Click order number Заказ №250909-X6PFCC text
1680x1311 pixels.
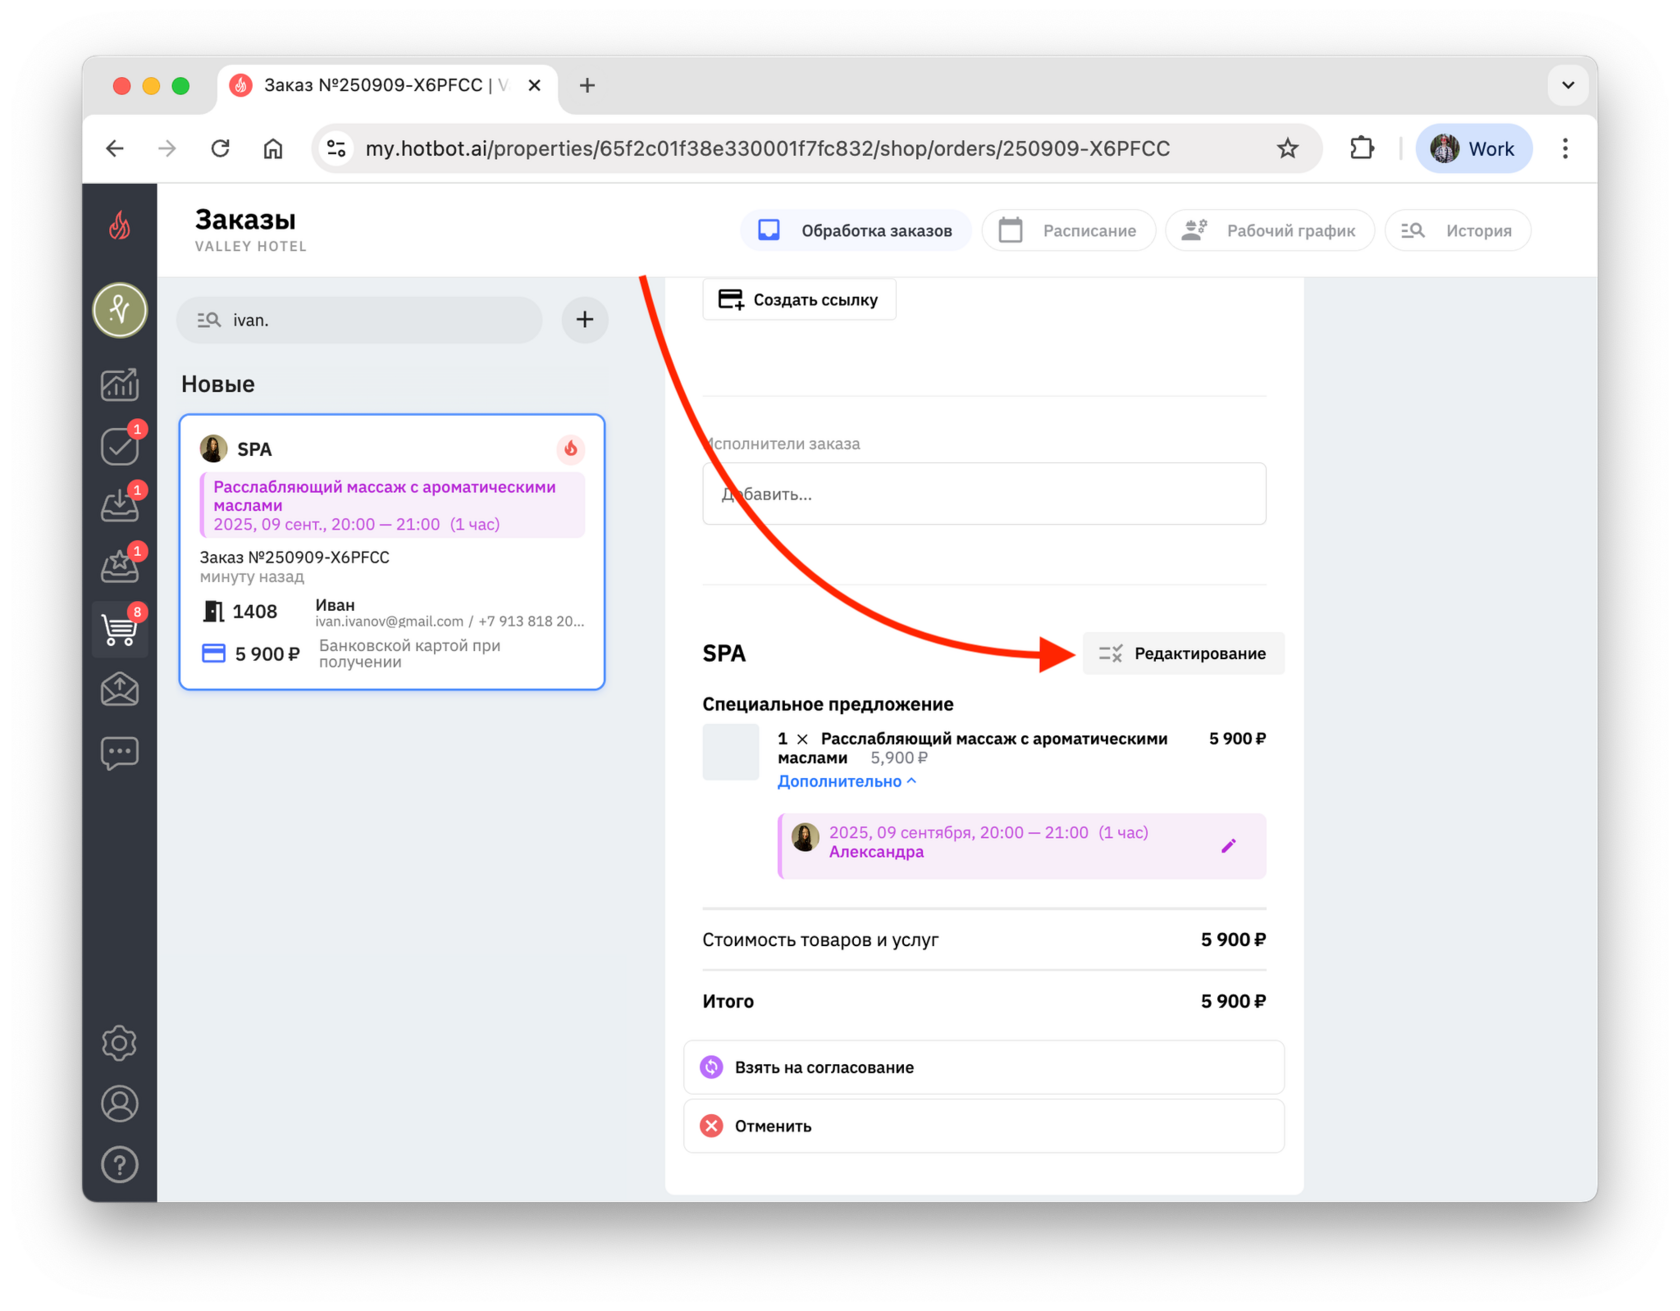tap(295, 558)
